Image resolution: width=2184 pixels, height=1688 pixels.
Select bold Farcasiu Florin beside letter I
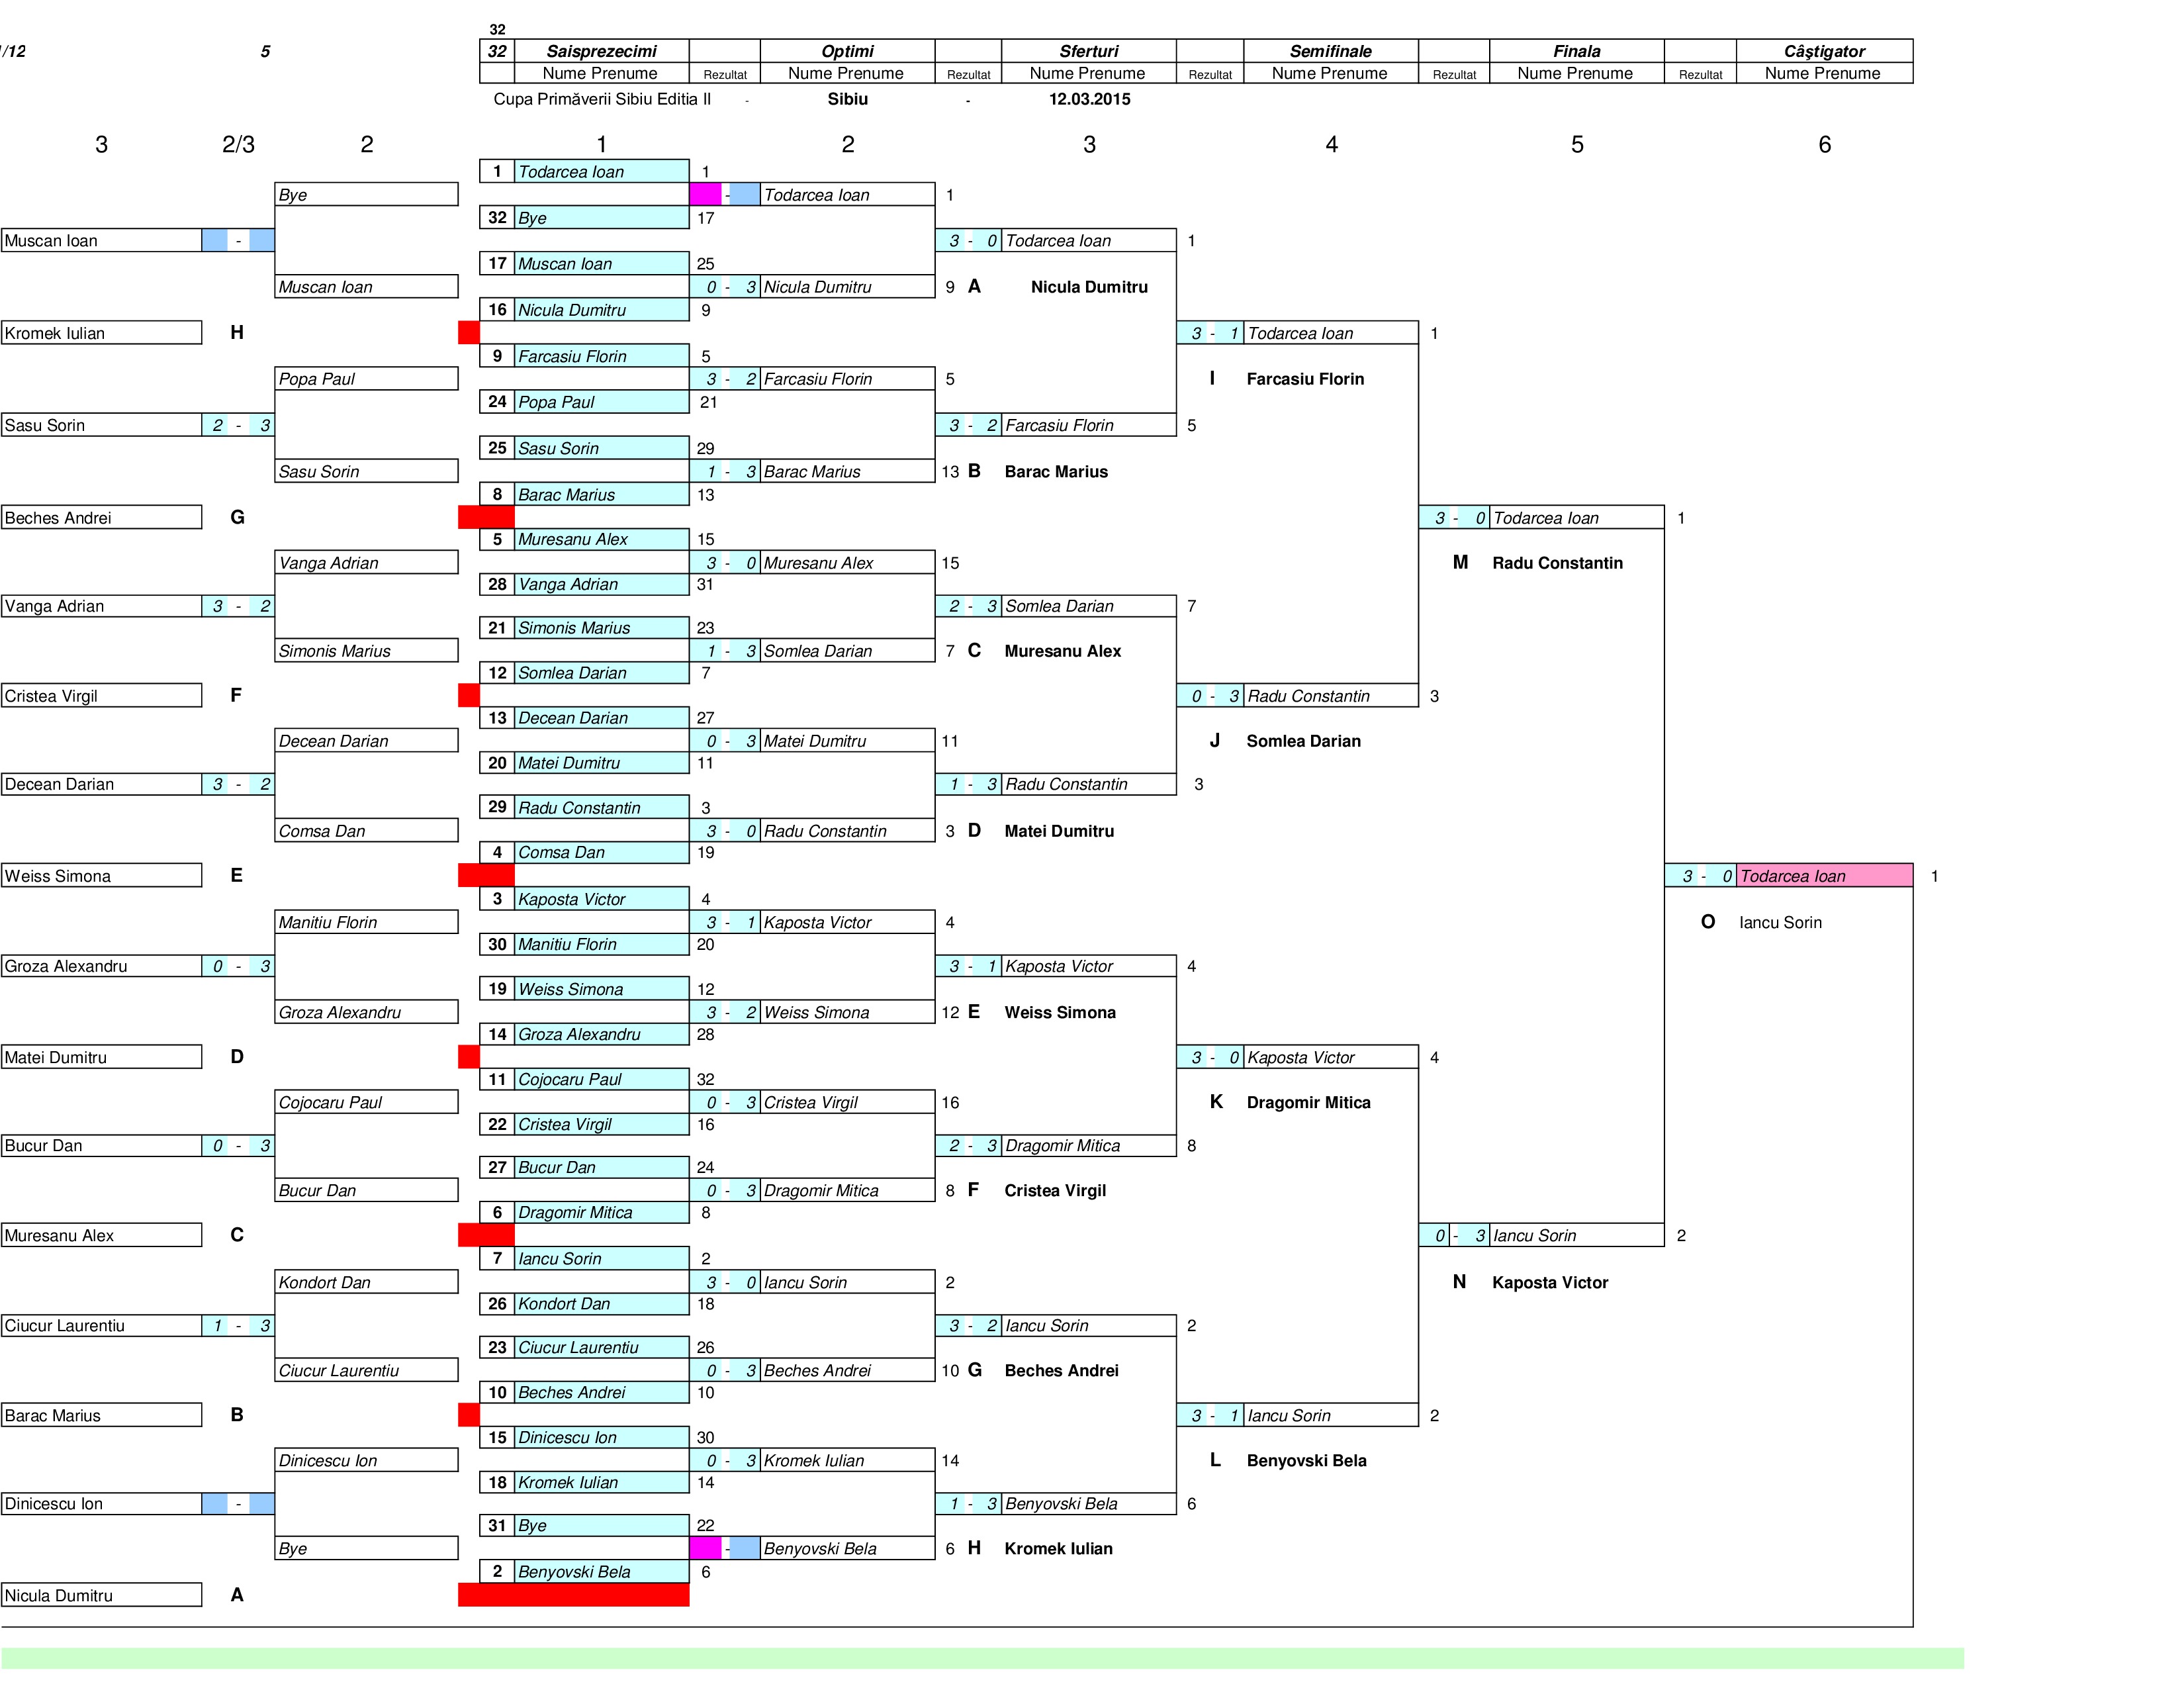pyautogui.click(x=1305, y=379)
